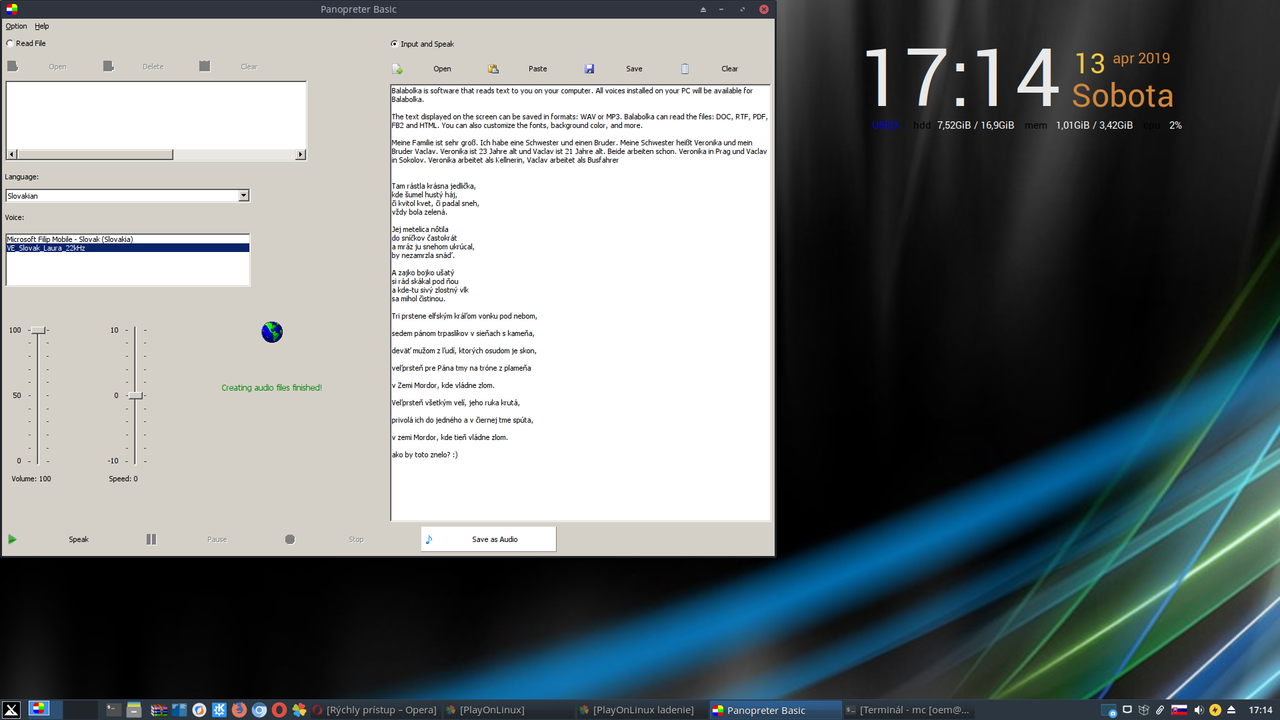Click the disabled Delete icon in the Read File section
The width and height of the screenshot is (1280, 720).
click(x=108, y=66)
